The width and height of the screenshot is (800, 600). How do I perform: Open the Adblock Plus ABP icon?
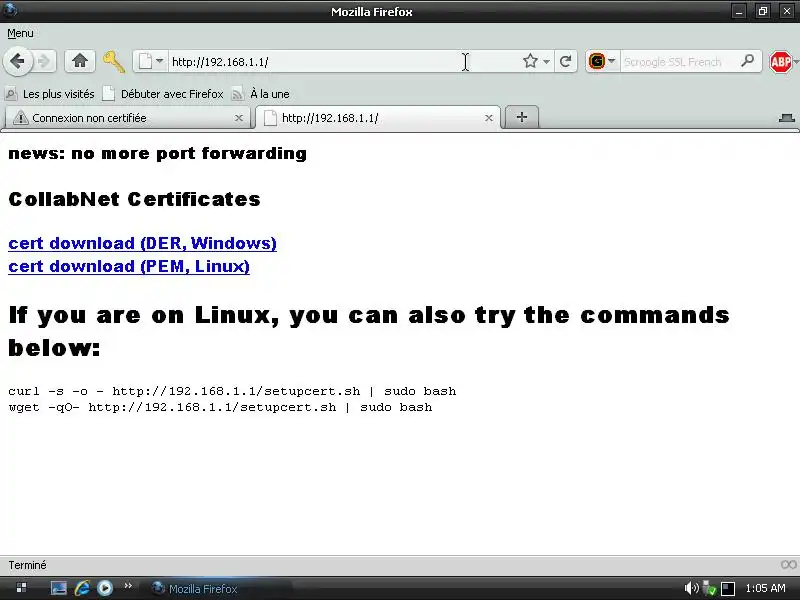[x=780, y=62]
